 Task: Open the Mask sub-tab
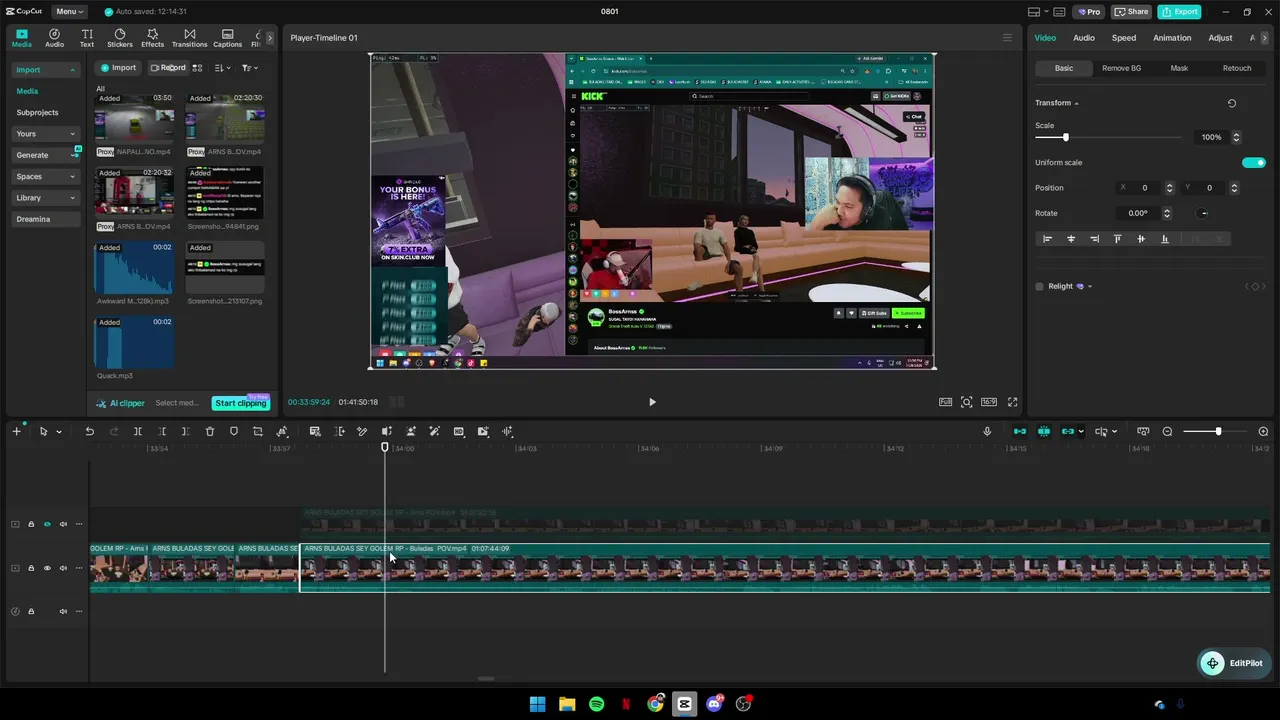(1179, 68)
